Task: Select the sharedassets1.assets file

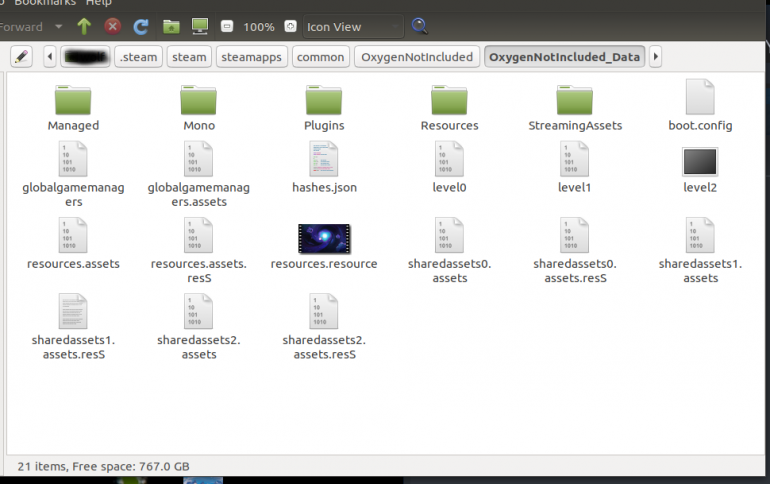Action: click(x=700, y=250)
